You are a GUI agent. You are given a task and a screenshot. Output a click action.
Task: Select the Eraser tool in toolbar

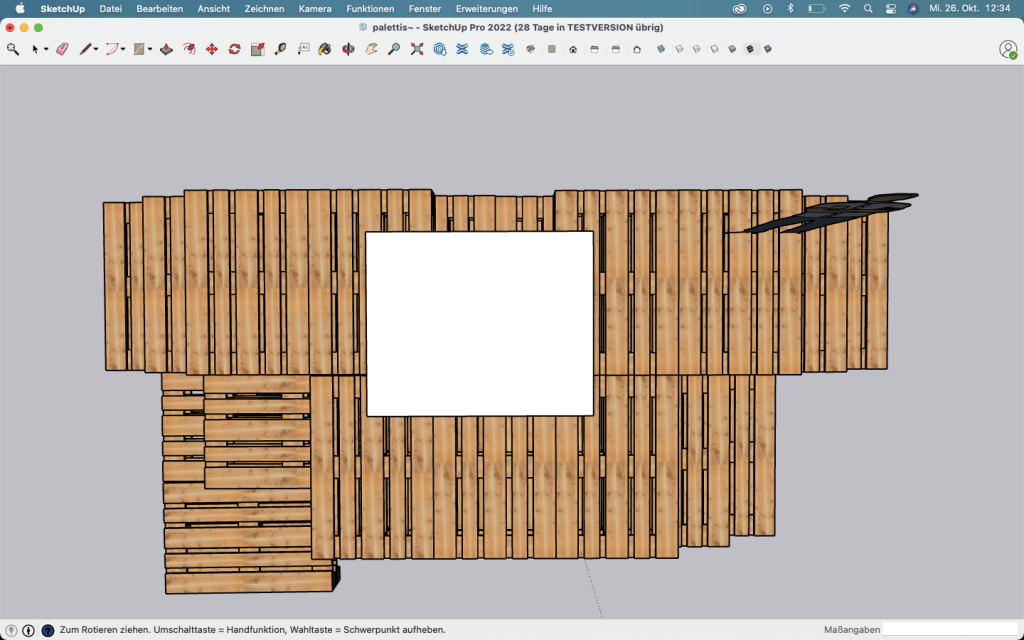[x=62, y=48]
